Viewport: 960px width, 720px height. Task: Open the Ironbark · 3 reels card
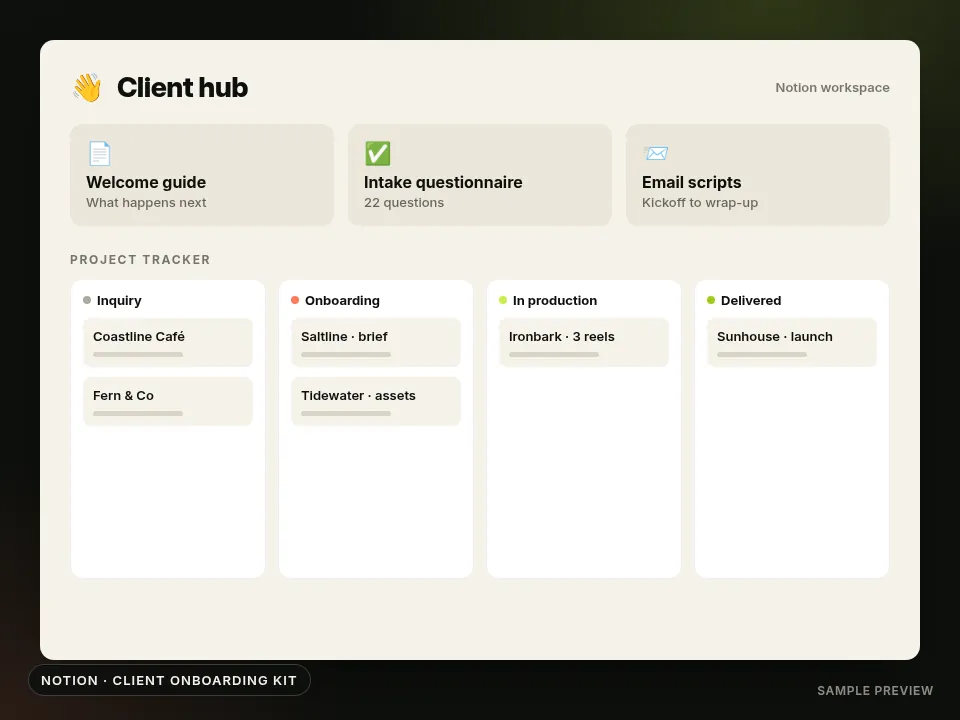point(584,342)
